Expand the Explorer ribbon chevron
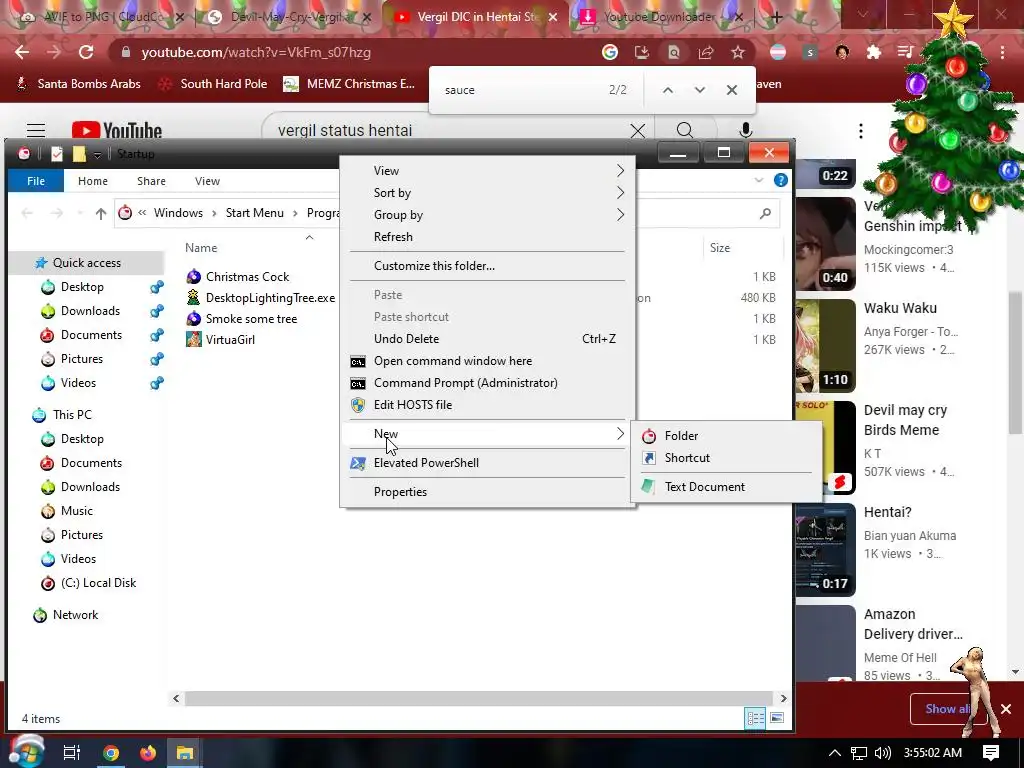Screen dimensions: 1024x768 758,180
